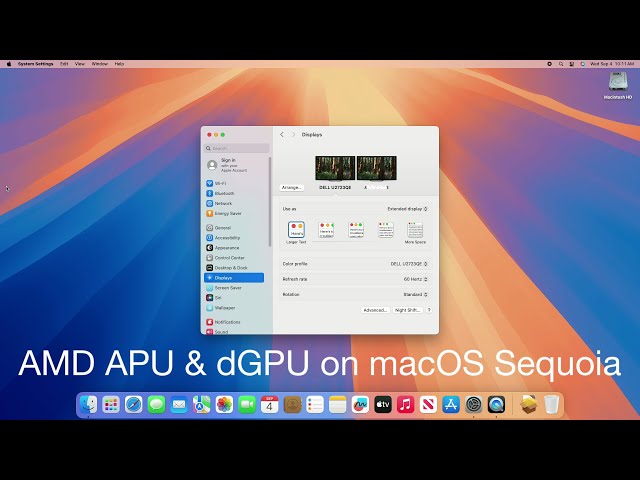The height and width of the screenshot is (480, 640).
Task: Launch Music from the Dock
Action: coord(405,404)
